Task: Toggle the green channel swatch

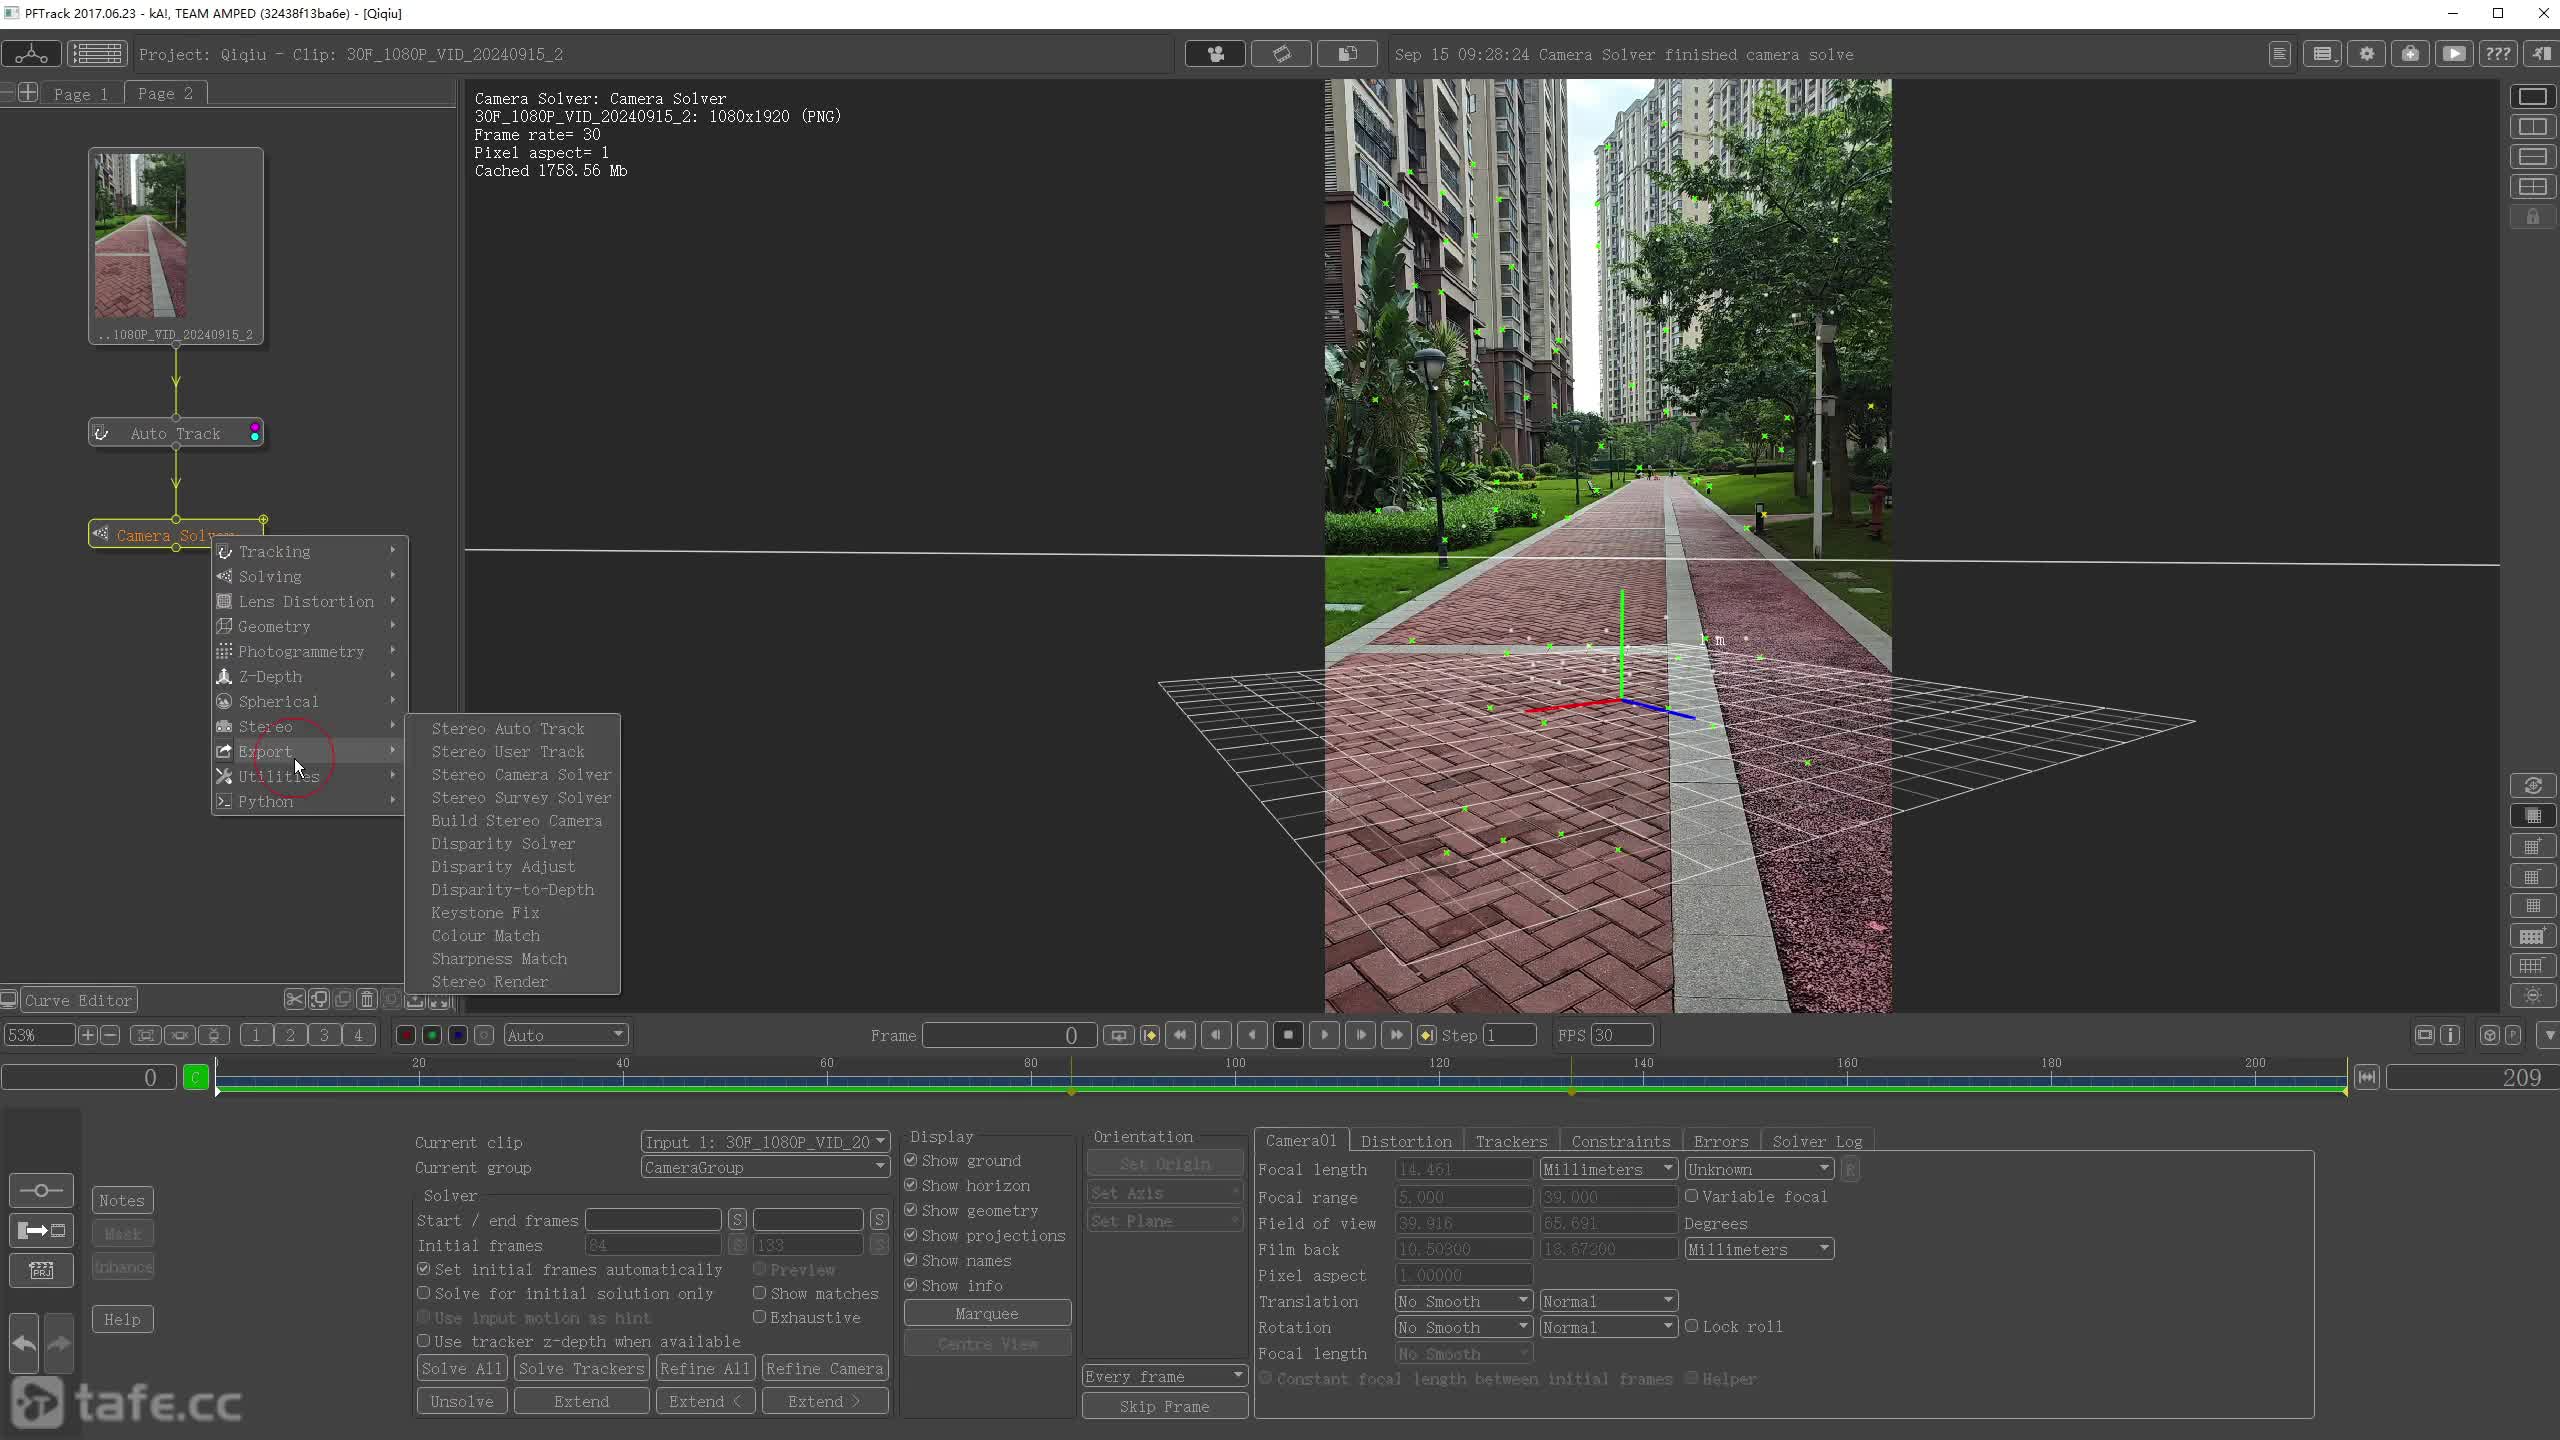Action: click(x=432, y=1035)
